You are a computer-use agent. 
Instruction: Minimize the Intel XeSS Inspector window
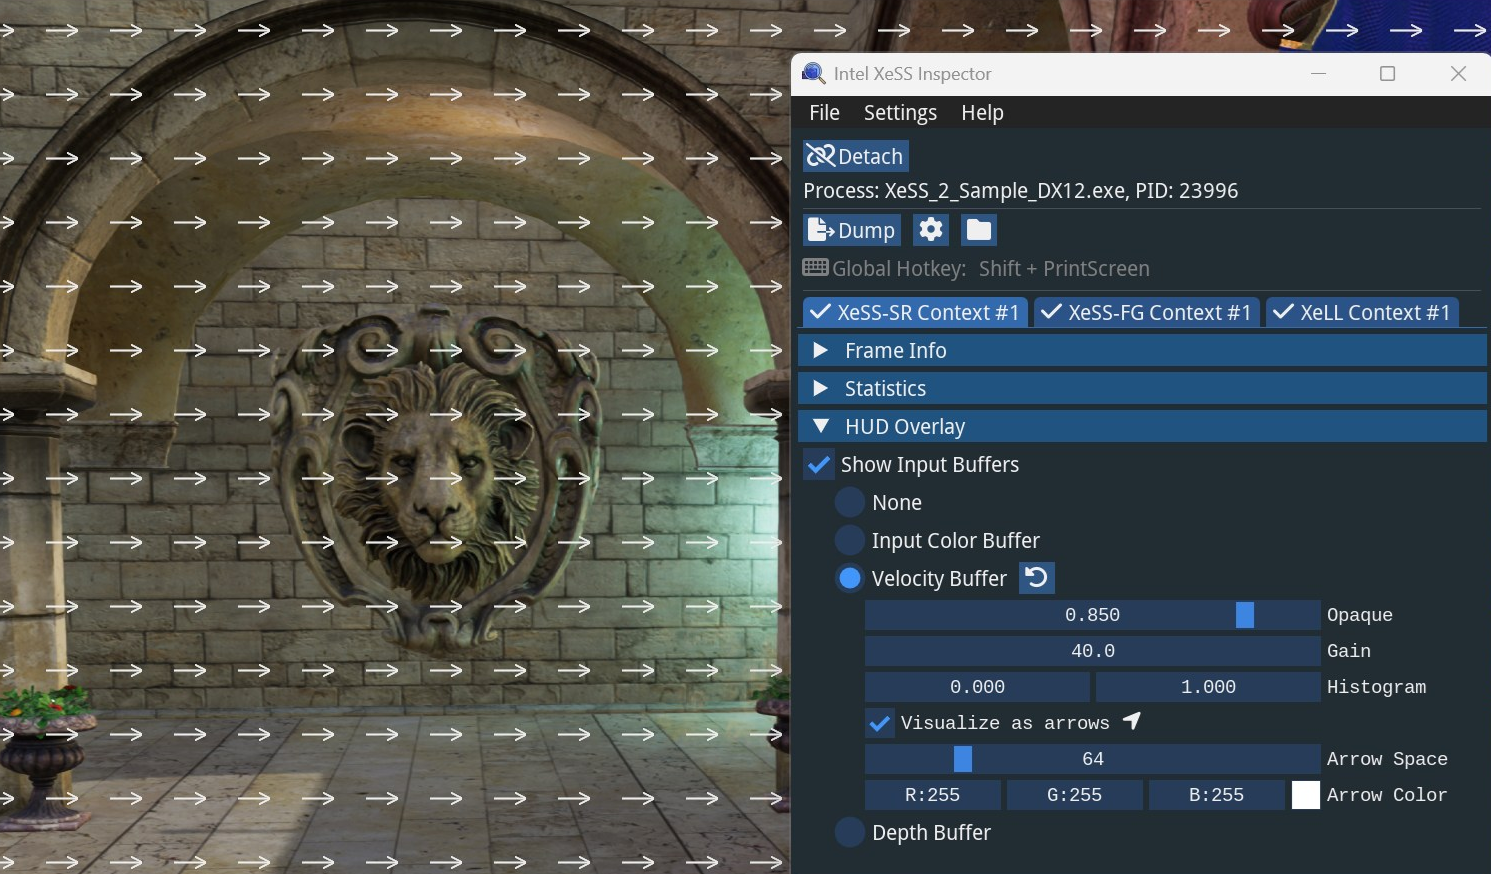tap(1318, 73)
